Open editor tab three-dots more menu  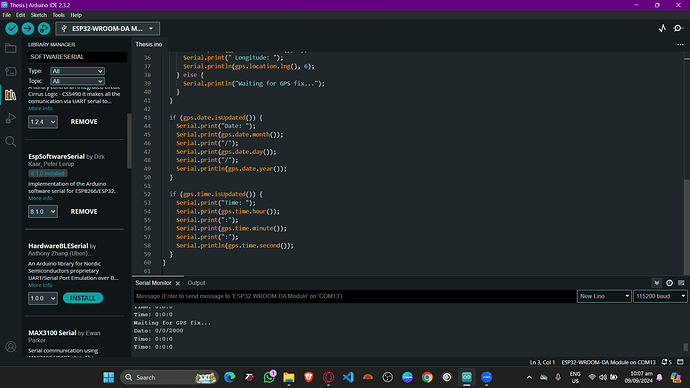680,44
